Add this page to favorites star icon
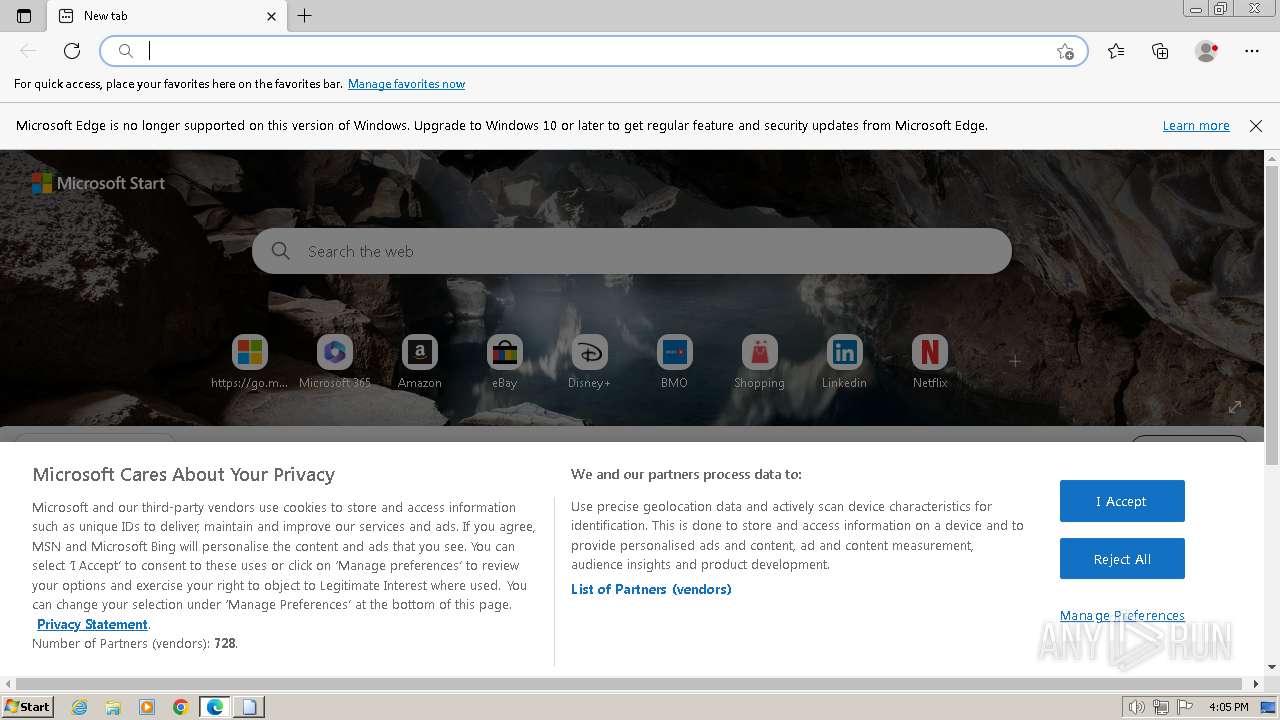Viewport: 1280px width, 720px height. point(1065,51)
